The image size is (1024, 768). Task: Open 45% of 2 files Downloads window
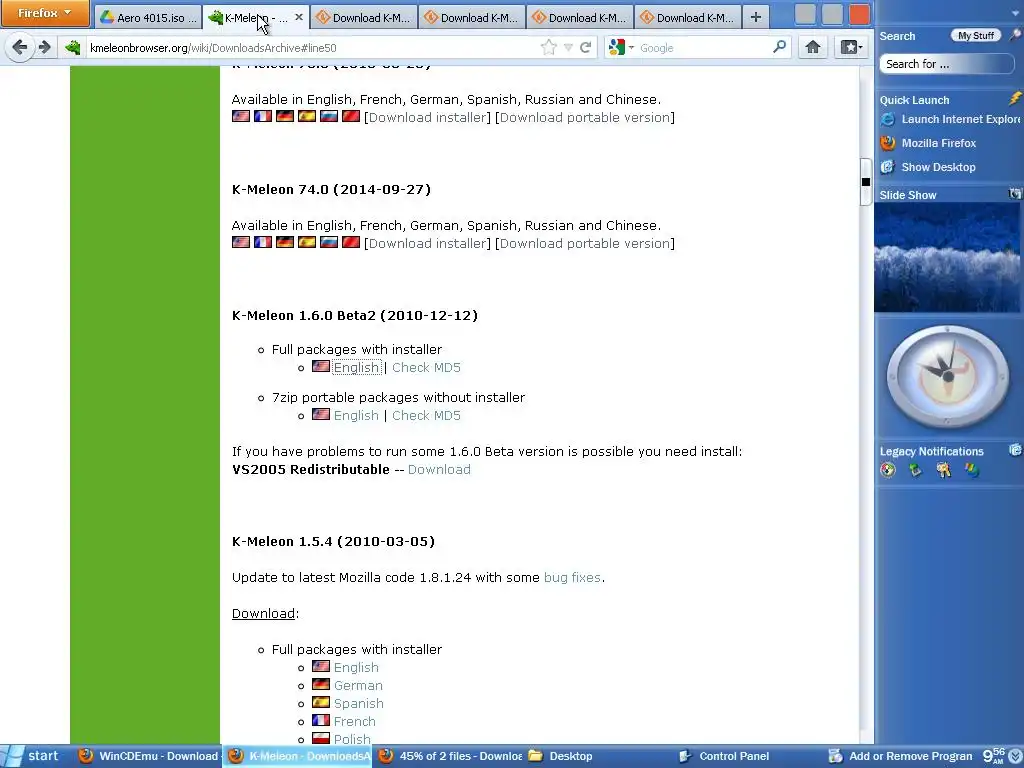point(451,756)
